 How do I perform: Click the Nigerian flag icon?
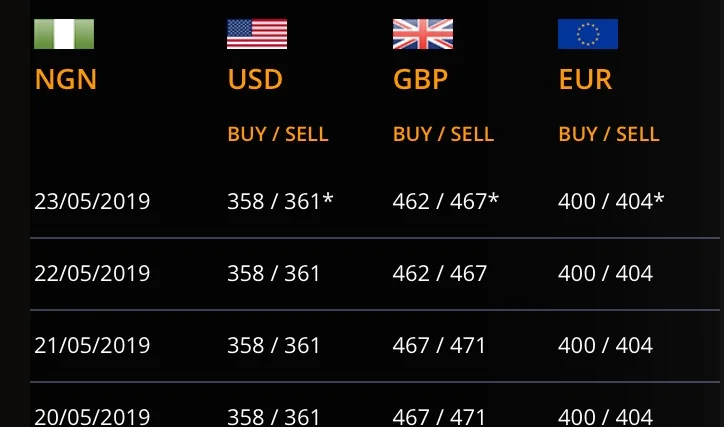pyautogui.click(x=64, y=34)
